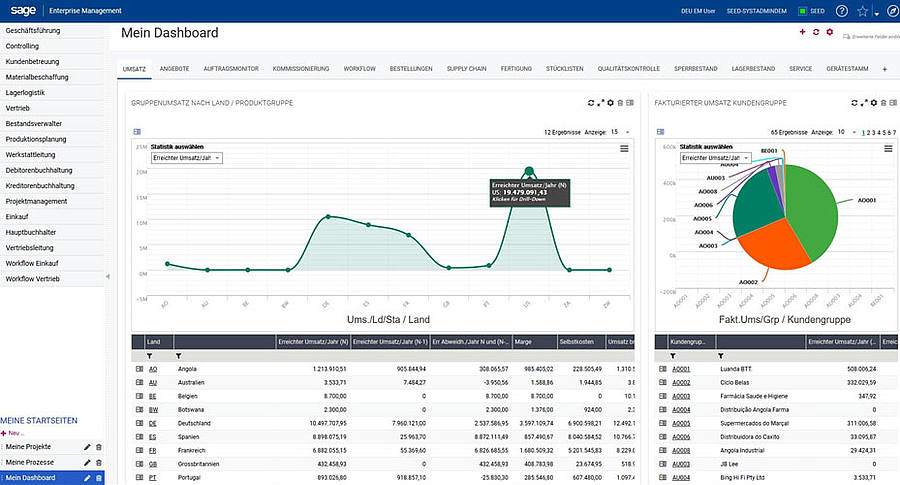Screen dimensions: 900x485
Task: Expand the favorites dropdown arrow beside star
Action: pos(876,14)
